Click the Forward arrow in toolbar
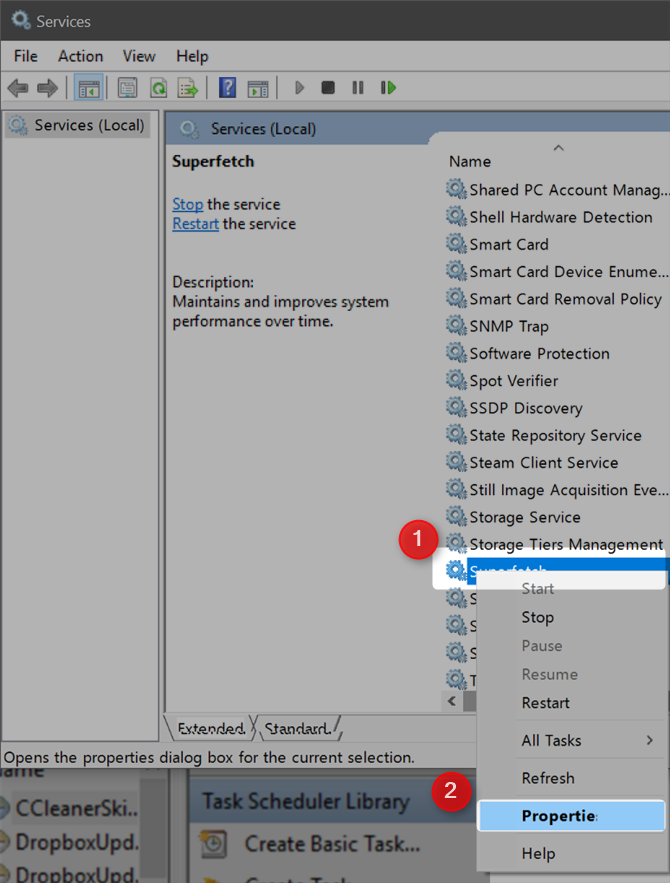 [x=46, y=88]
